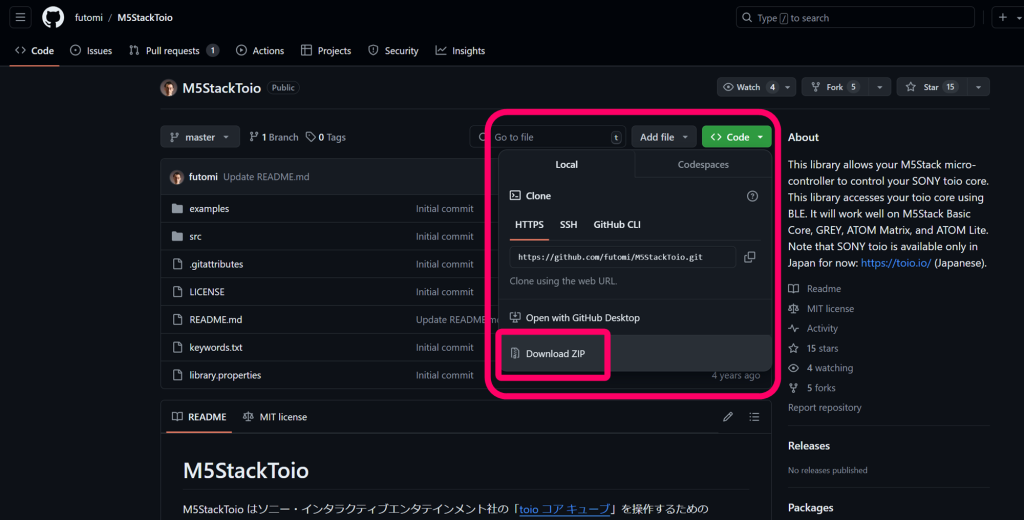Select the HTTPS clone option

point(529,225)
